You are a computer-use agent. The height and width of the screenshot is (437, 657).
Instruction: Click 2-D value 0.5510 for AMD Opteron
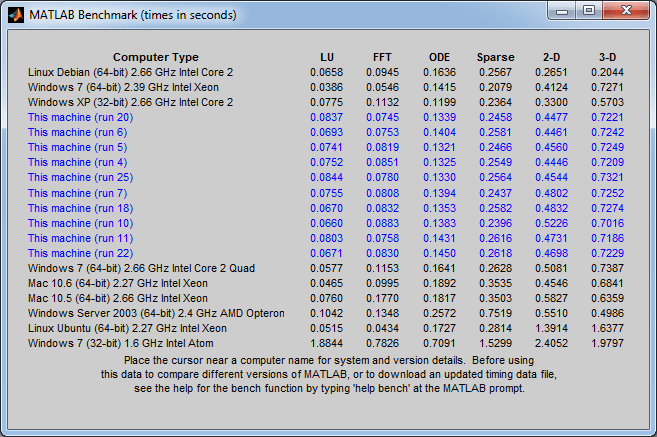[x=551, y=313]
